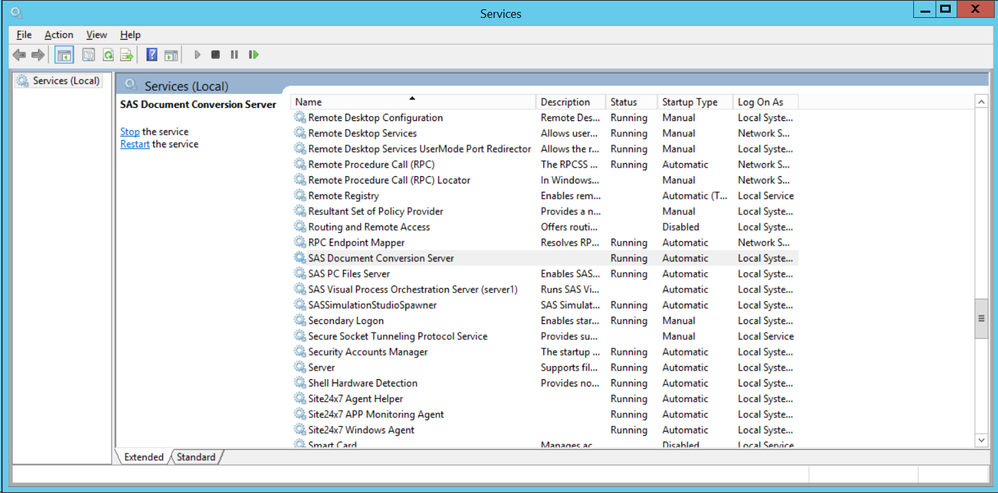Select SAS Document Conversion Server row
Screen dimensions: 998x493
545,258
